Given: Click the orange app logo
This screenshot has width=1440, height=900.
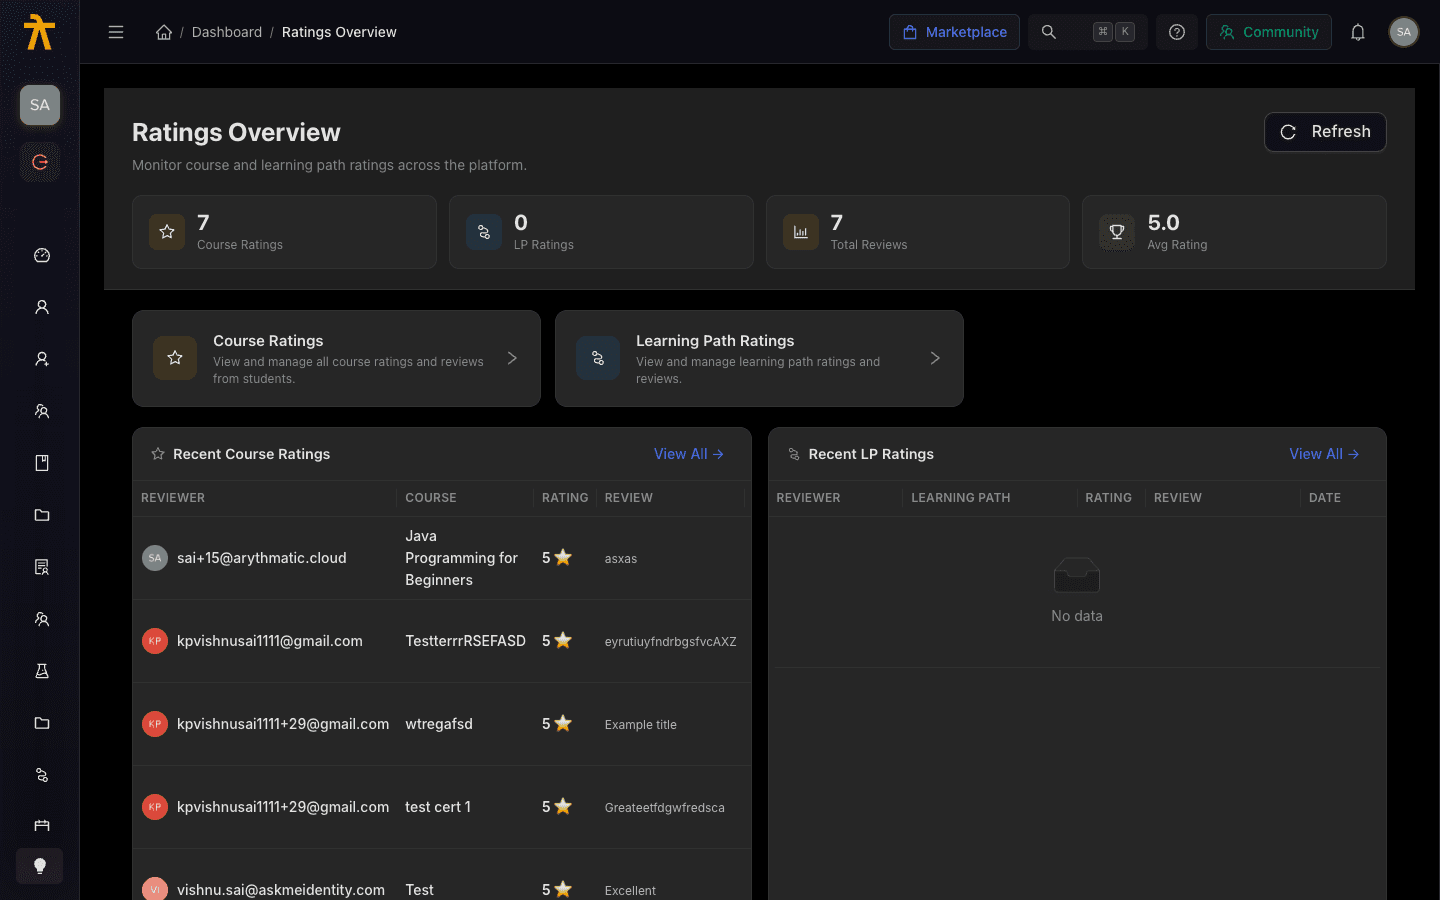Looking at the screenshot, I should [39, 32].
